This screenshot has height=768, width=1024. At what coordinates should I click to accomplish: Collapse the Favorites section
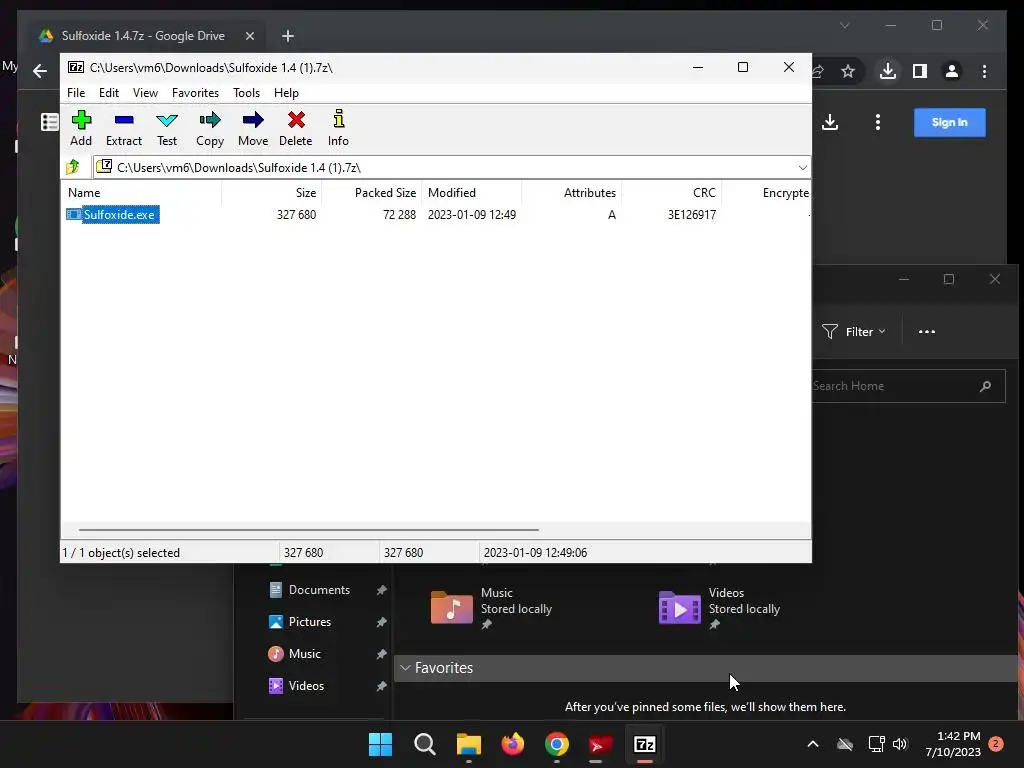tap(405, 667)
